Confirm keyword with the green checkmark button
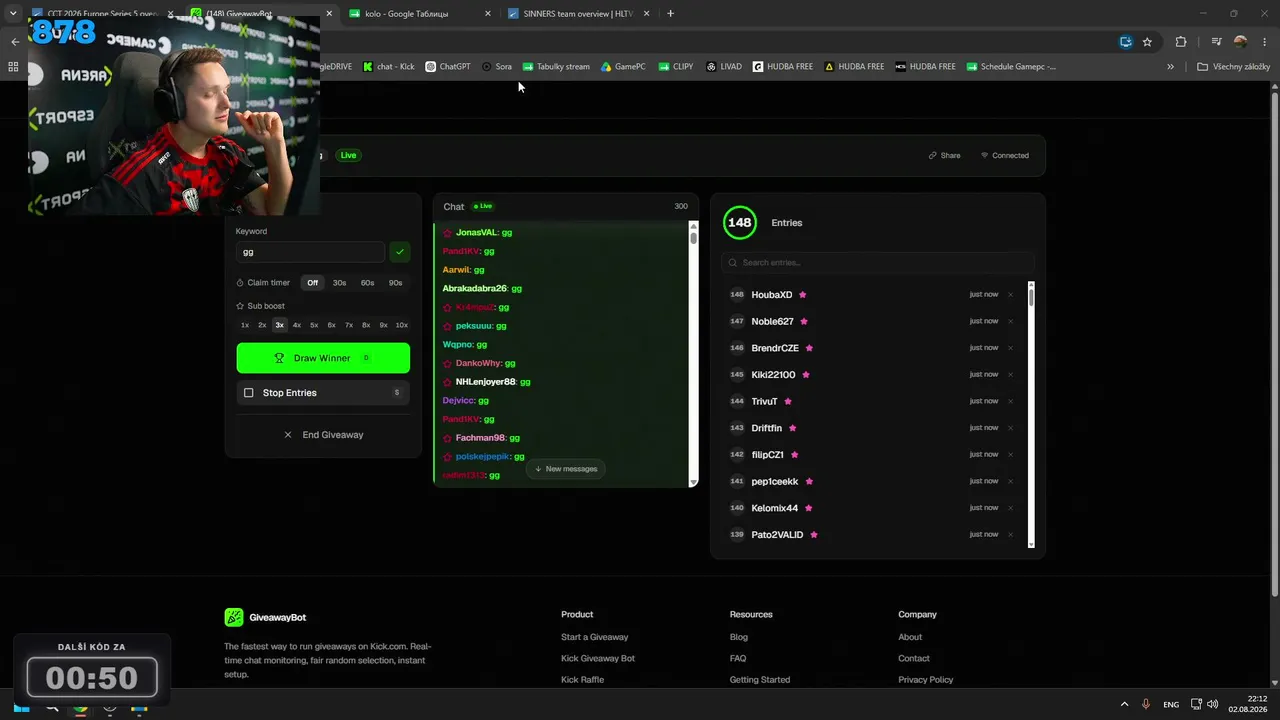Screen dimensions: 1280x720 (400, 252)
